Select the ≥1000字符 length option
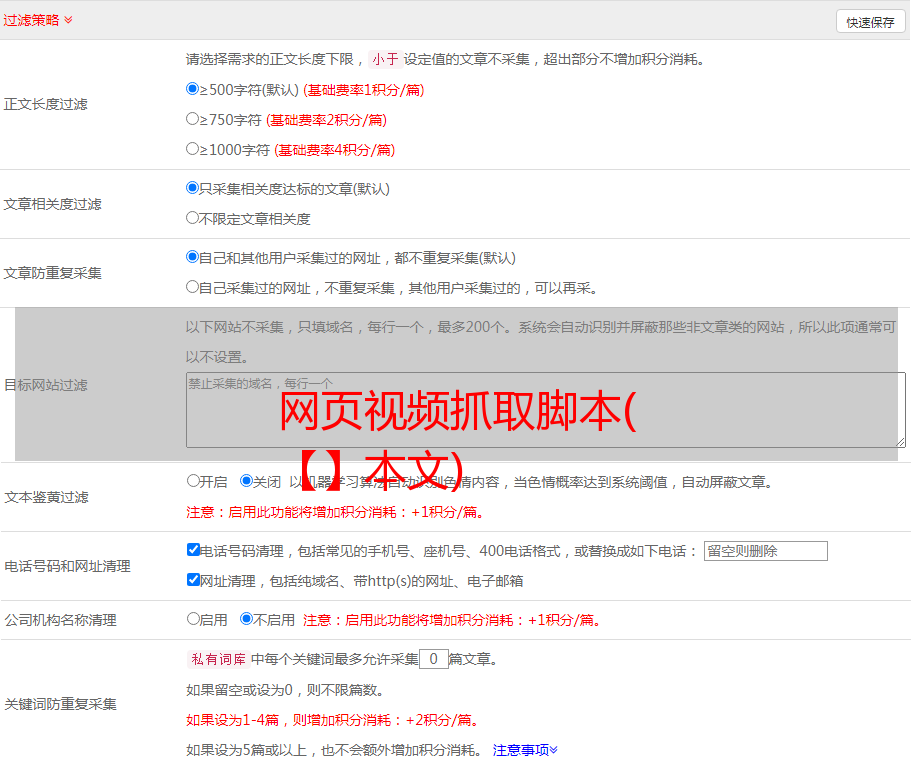Image resolution: width=912 pixels, height=768 pixels. click(x=193, y=149)
